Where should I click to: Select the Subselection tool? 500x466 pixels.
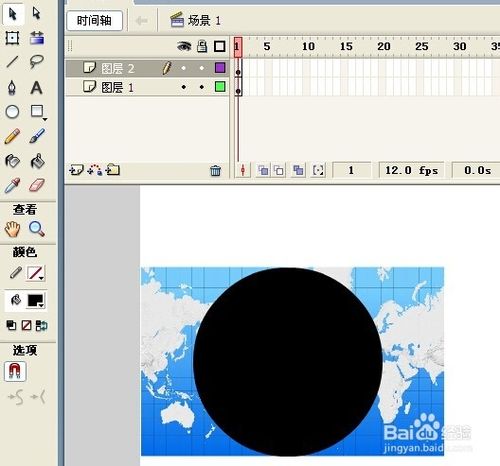(x=36, y=14)
